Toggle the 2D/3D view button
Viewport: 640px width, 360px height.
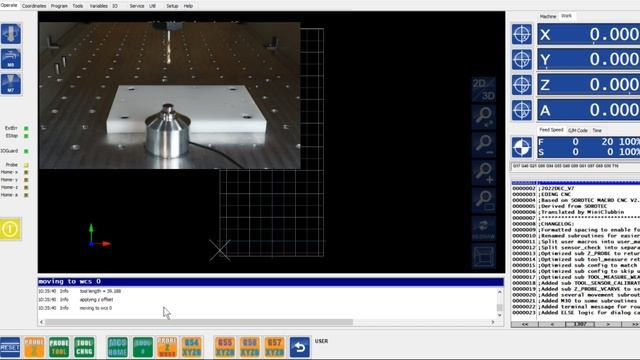click(484, 89)
